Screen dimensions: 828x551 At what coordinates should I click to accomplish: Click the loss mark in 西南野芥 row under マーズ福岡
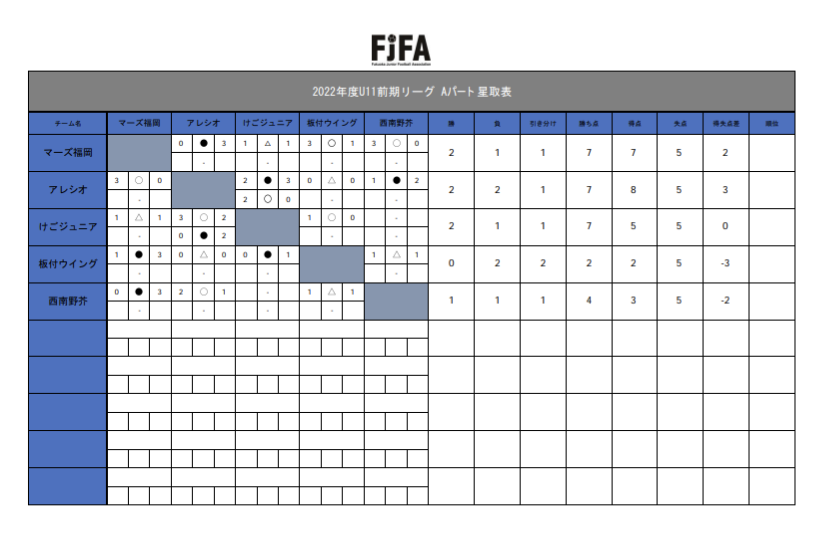[139, 292]
